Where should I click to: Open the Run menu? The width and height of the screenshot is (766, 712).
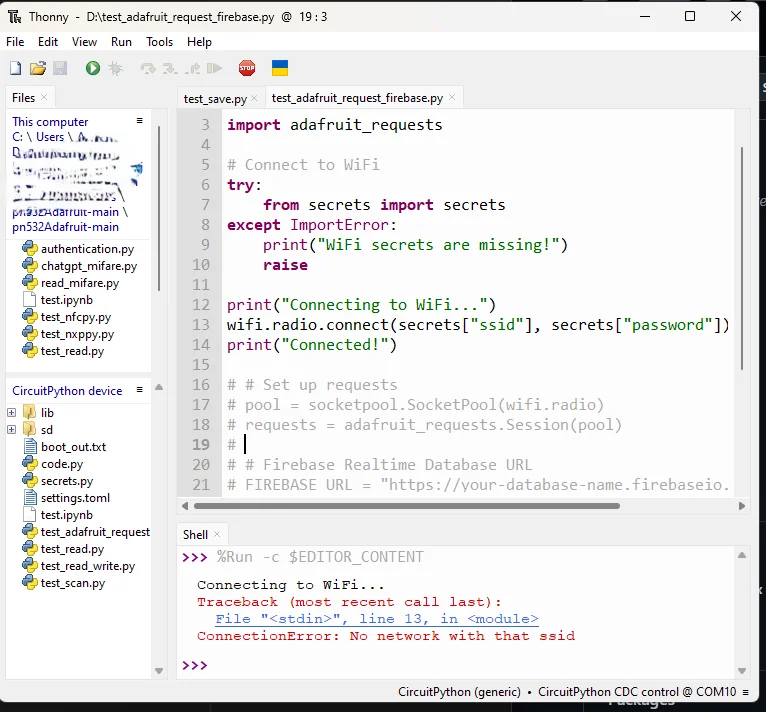[x=121, y=42]
